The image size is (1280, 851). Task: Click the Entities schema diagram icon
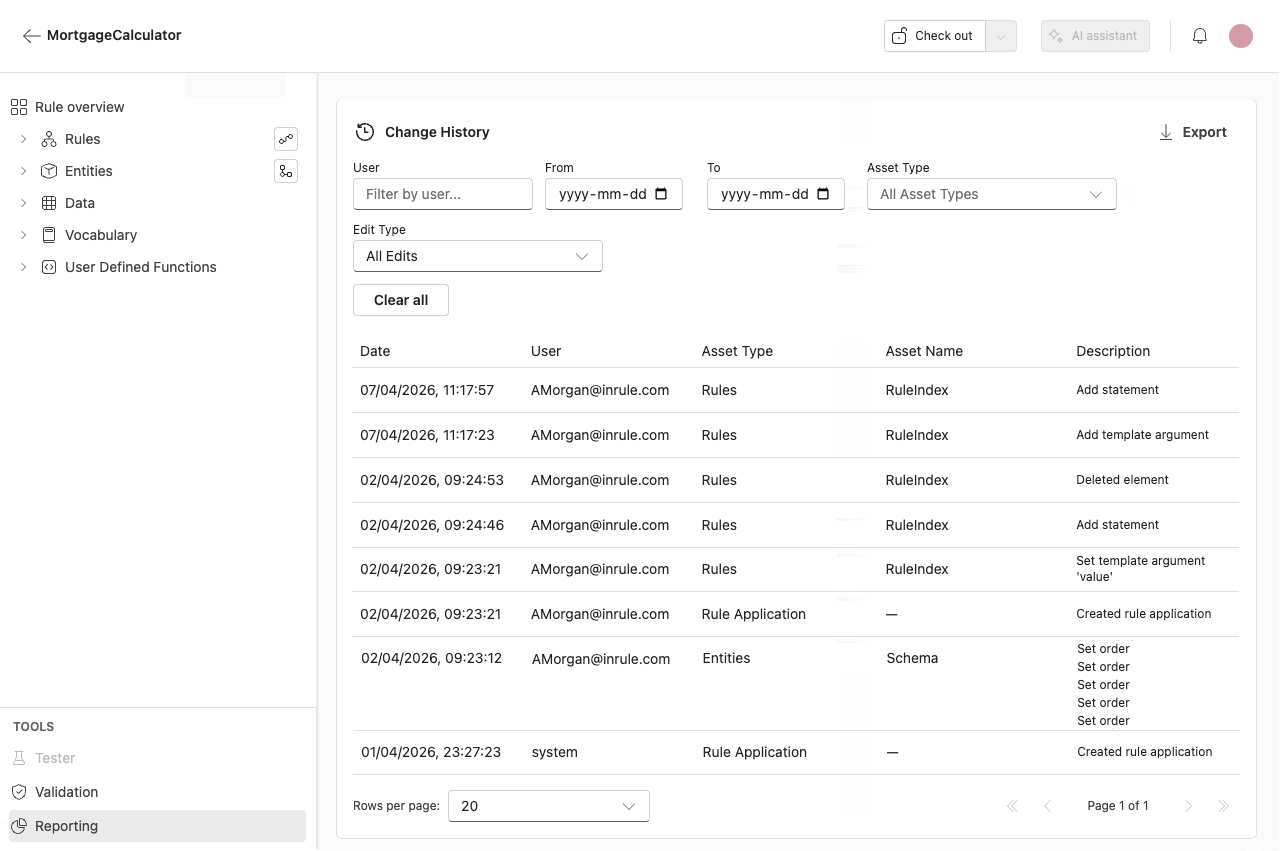(x=286, y=171)
